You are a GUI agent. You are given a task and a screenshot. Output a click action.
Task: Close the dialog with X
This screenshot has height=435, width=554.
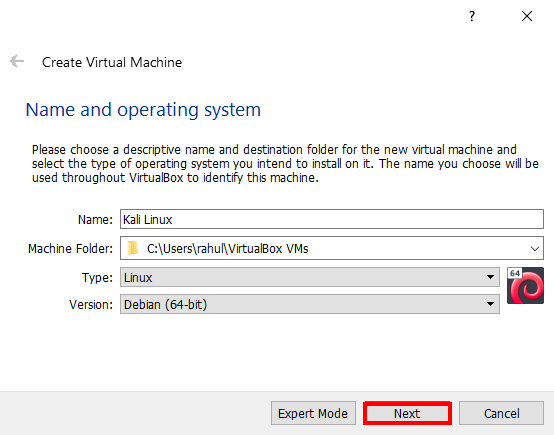click(527, 16)
